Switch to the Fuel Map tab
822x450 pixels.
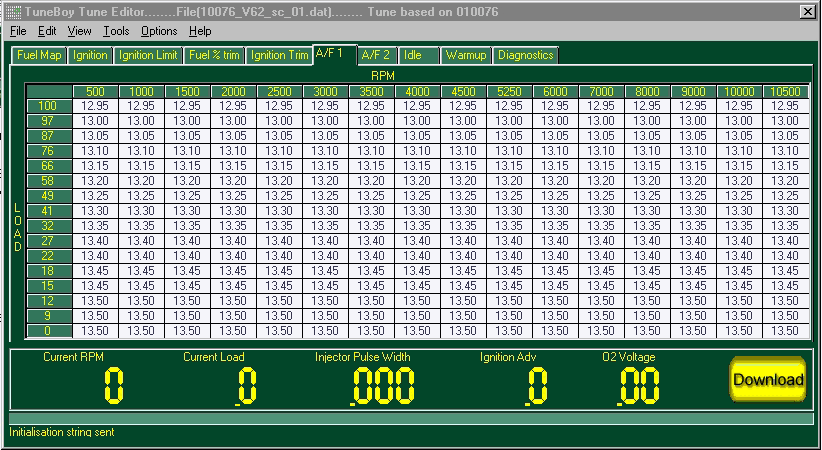coord(39,55)
